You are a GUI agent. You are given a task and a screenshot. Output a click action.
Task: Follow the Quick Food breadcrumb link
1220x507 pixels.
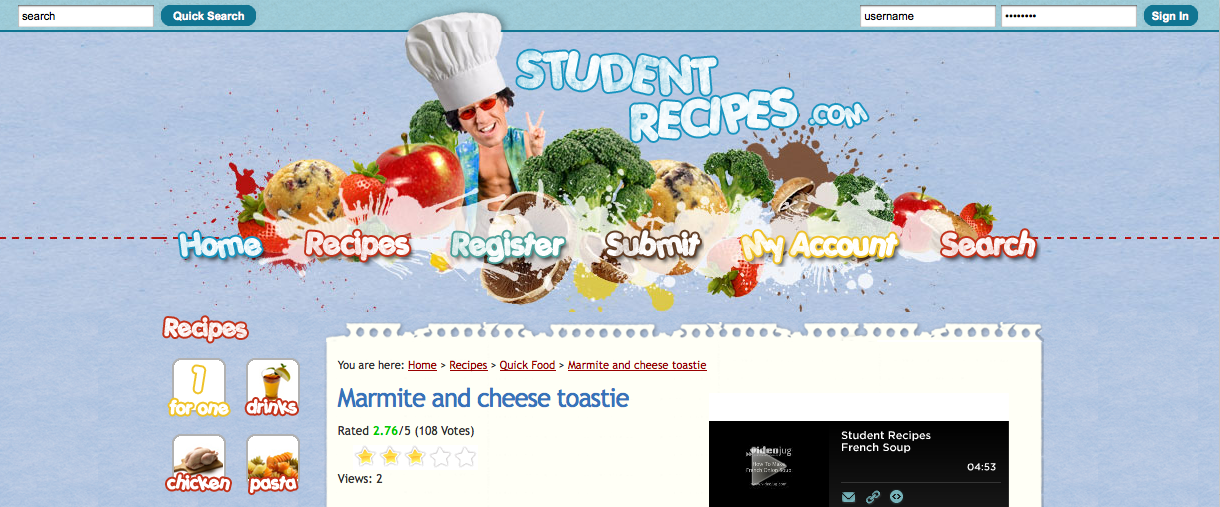click(527, 366)
